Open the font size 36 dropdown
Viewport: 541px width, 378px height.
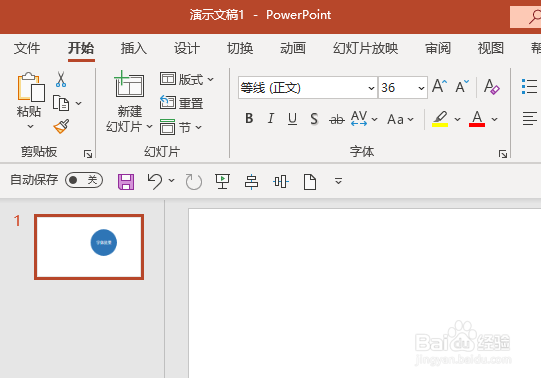tap(421, 88)
